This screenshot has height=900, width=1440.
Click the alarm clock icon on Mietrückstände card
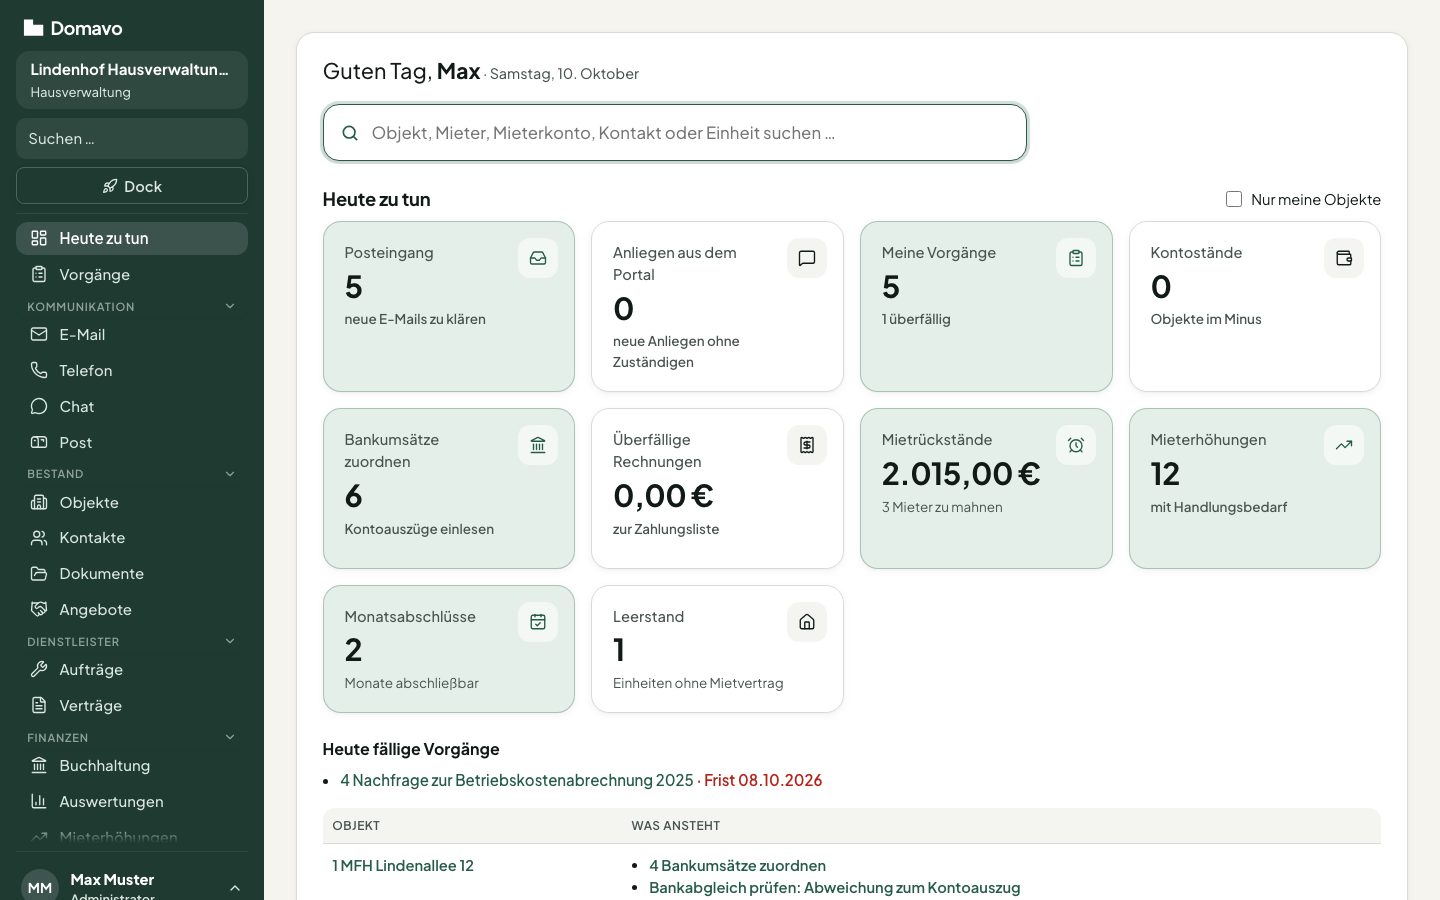[x=1076, y=445]
